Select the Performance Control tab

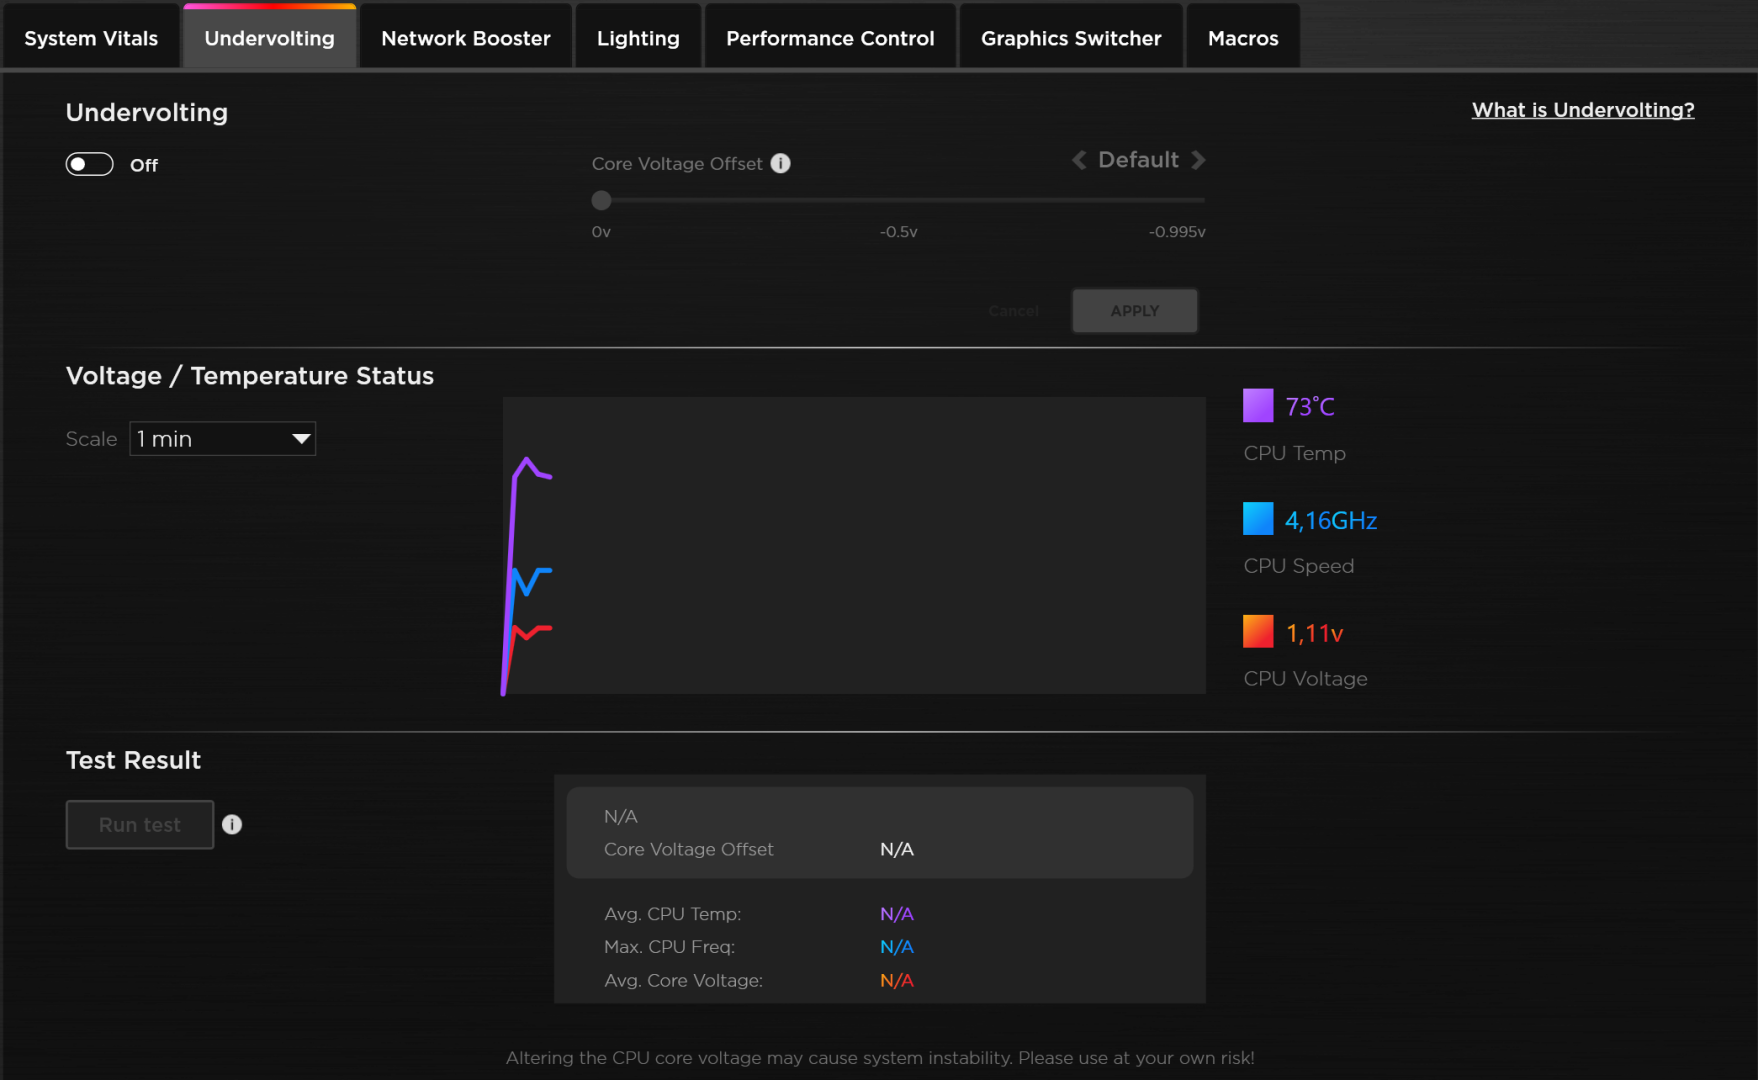point(830,38)
